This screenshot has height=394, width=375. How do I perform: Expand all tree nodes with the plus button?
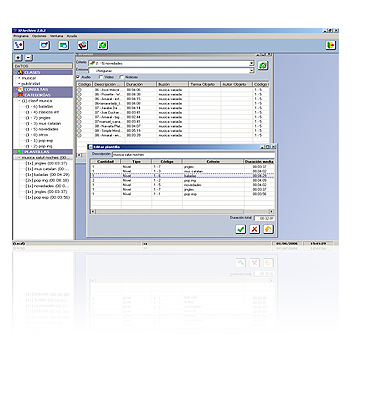click(18, 58)
